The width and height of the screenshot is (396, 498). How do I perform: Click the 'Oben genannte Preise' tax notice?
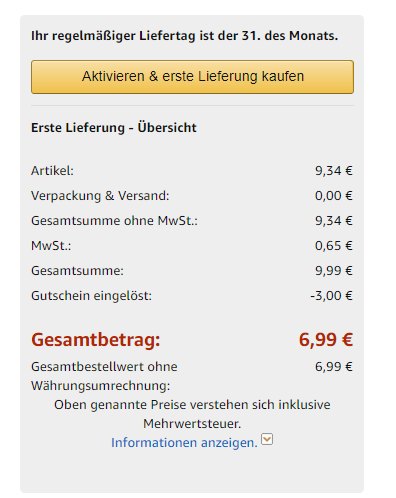tap(192, 414)
